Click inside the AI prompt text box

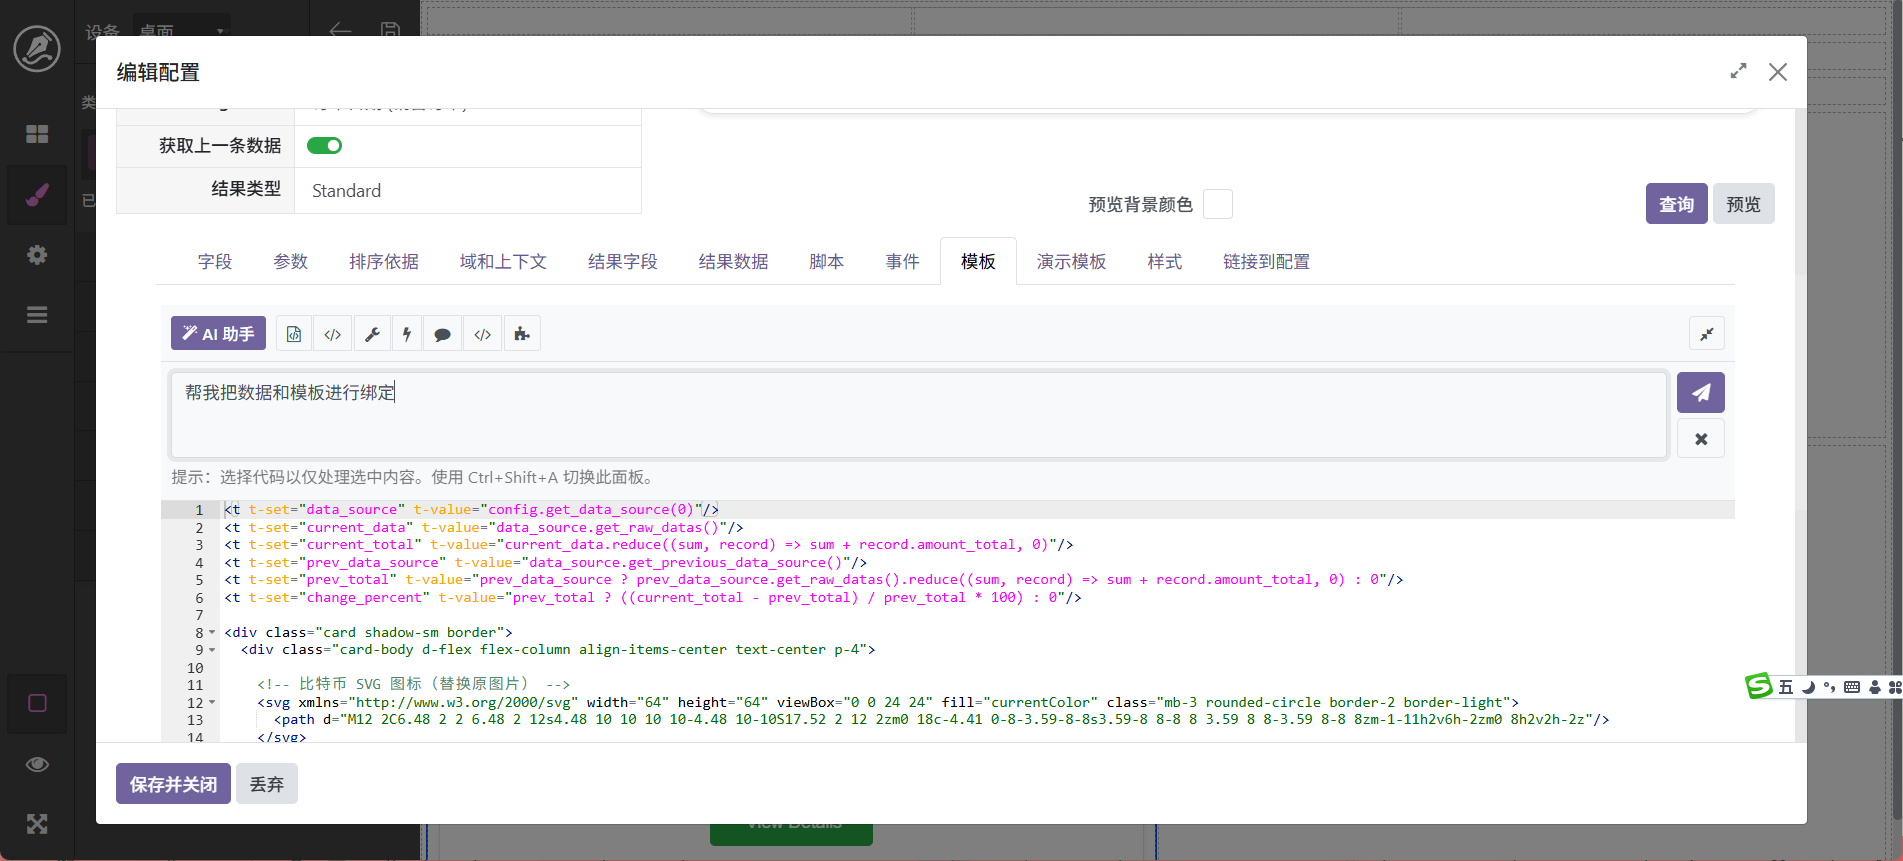coord(918,415)
